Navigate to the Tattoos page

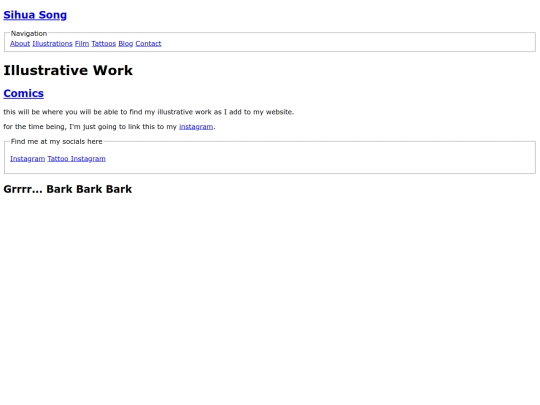104,44
